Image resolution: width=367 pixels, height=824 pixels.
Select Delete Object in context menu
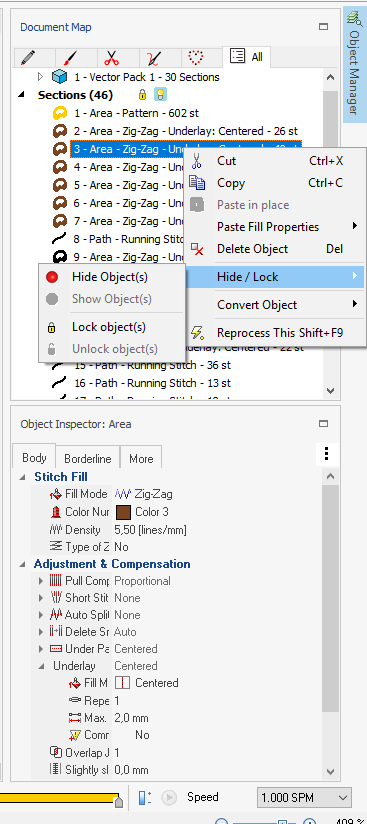[x=252, y=249]
